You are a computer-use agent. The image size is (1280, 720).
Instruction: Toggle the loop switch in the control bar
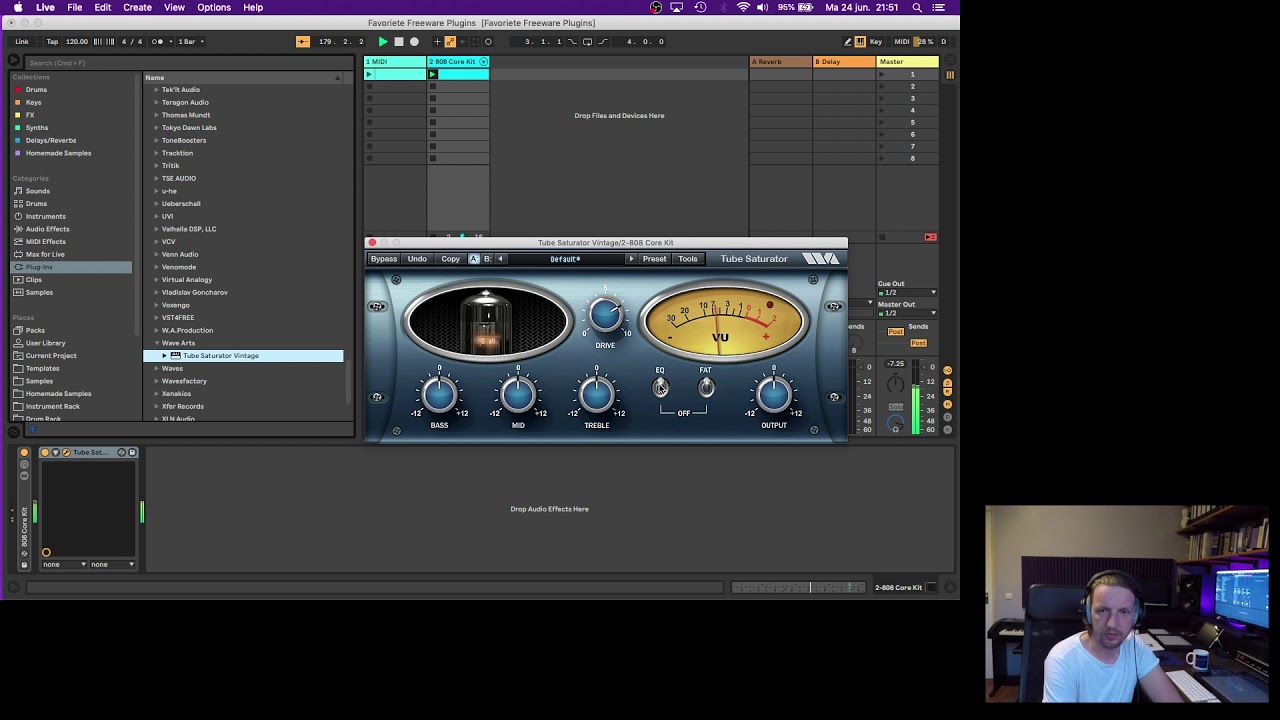click(587, 41)
